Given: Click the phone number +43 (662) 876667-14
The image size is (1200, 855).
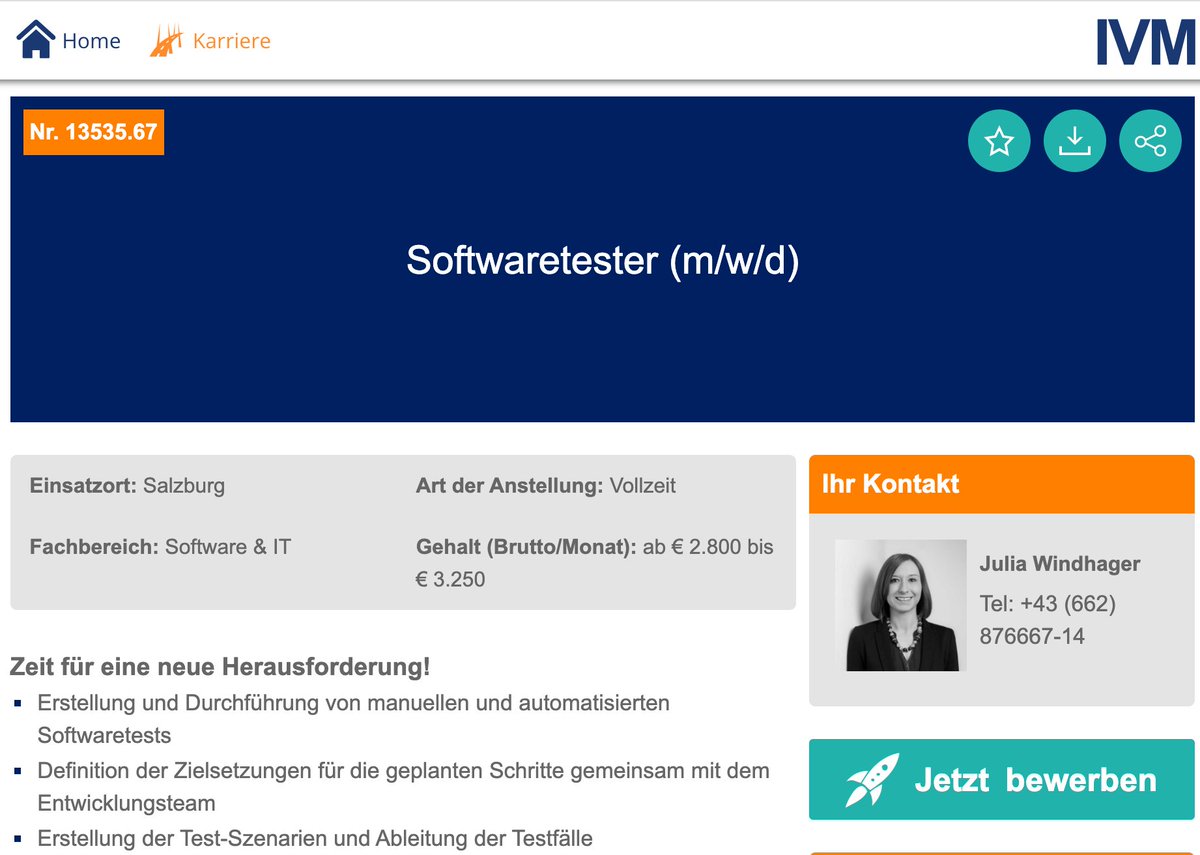Looking at the screenshot, I should [x=1048, y=620].
